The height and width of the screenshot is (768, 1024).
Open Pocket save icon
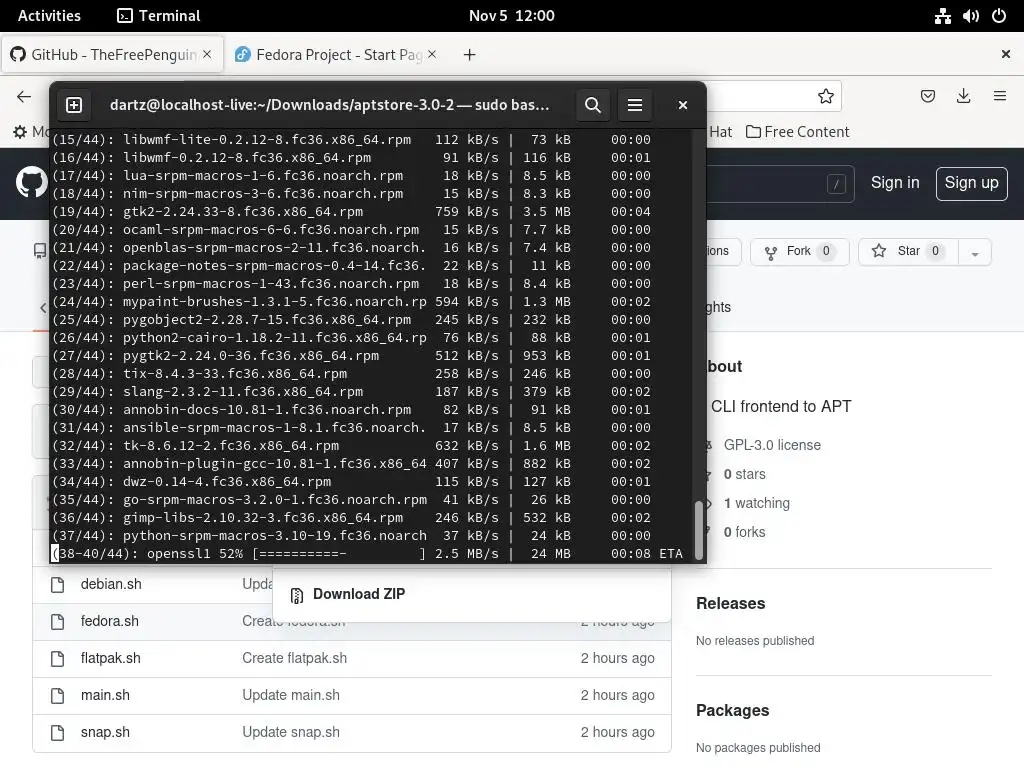click(x=927, y=97)
